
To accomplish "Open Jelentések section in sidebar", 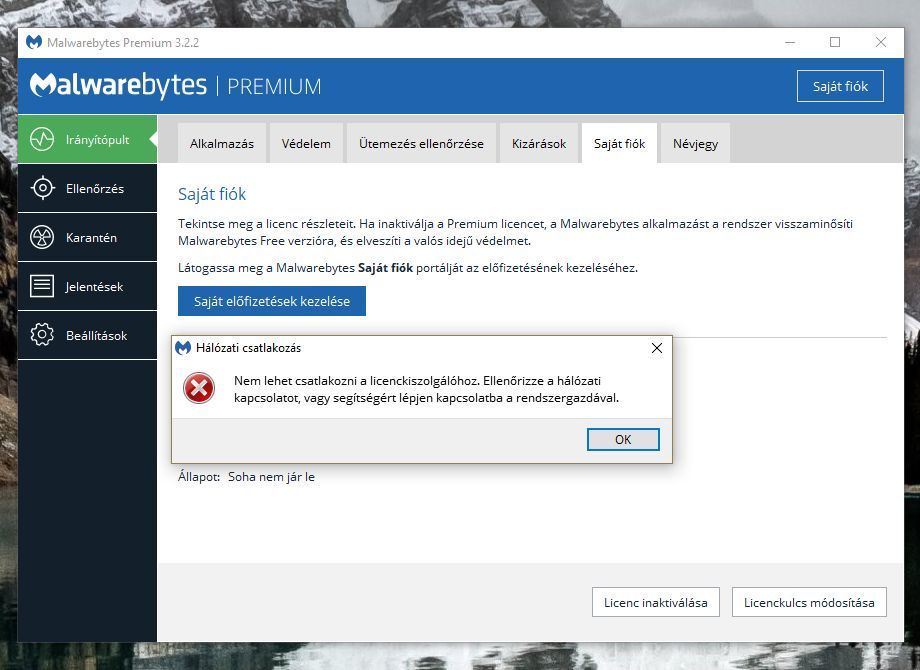I will [x=87, y=286].
